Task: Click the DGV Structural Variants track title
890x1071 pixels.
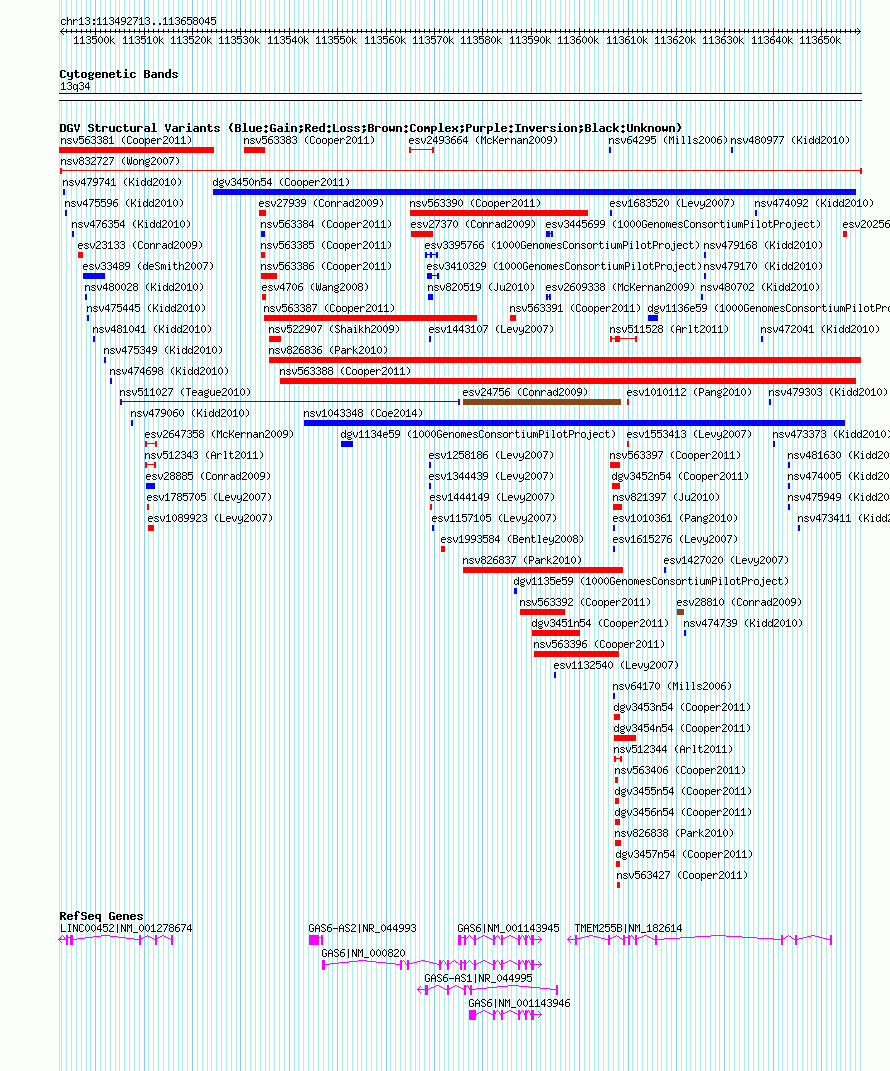Action: (x=371, y=128)
